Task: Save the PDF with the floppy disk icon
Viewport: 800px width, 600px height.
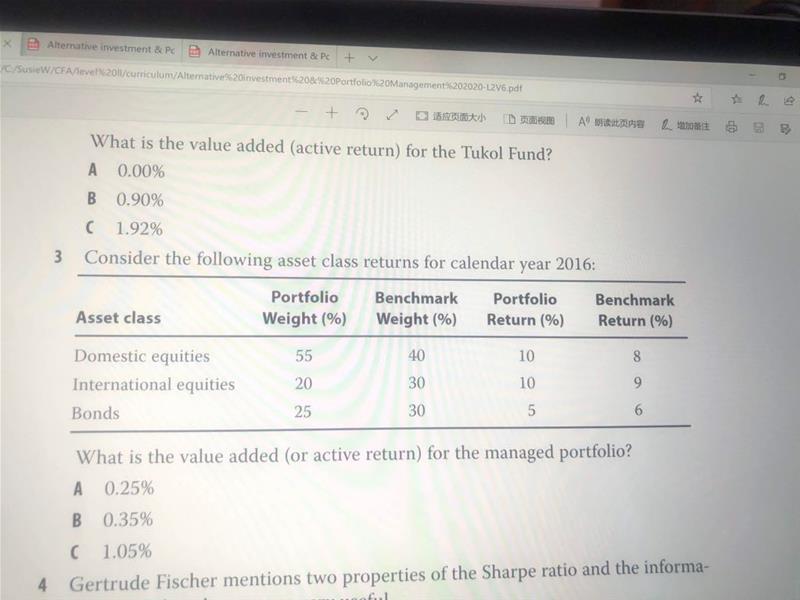Action: click(759, 128)
